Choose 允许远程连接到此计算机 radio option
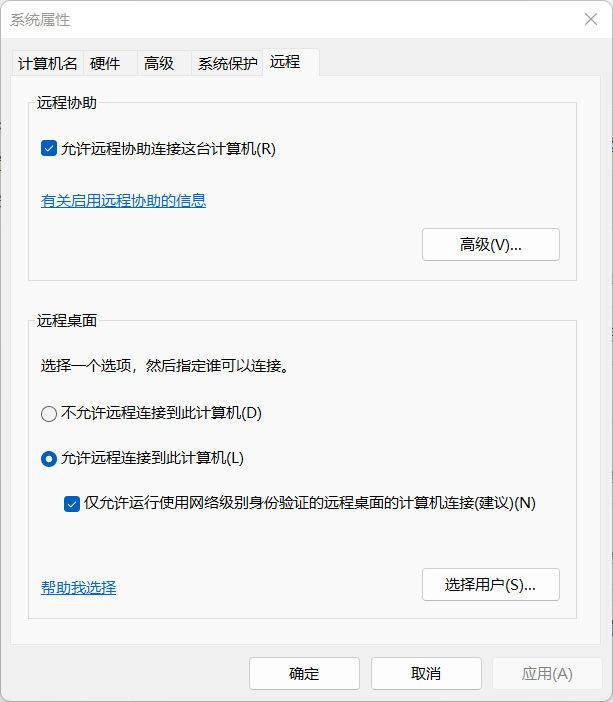 (48, 458)
